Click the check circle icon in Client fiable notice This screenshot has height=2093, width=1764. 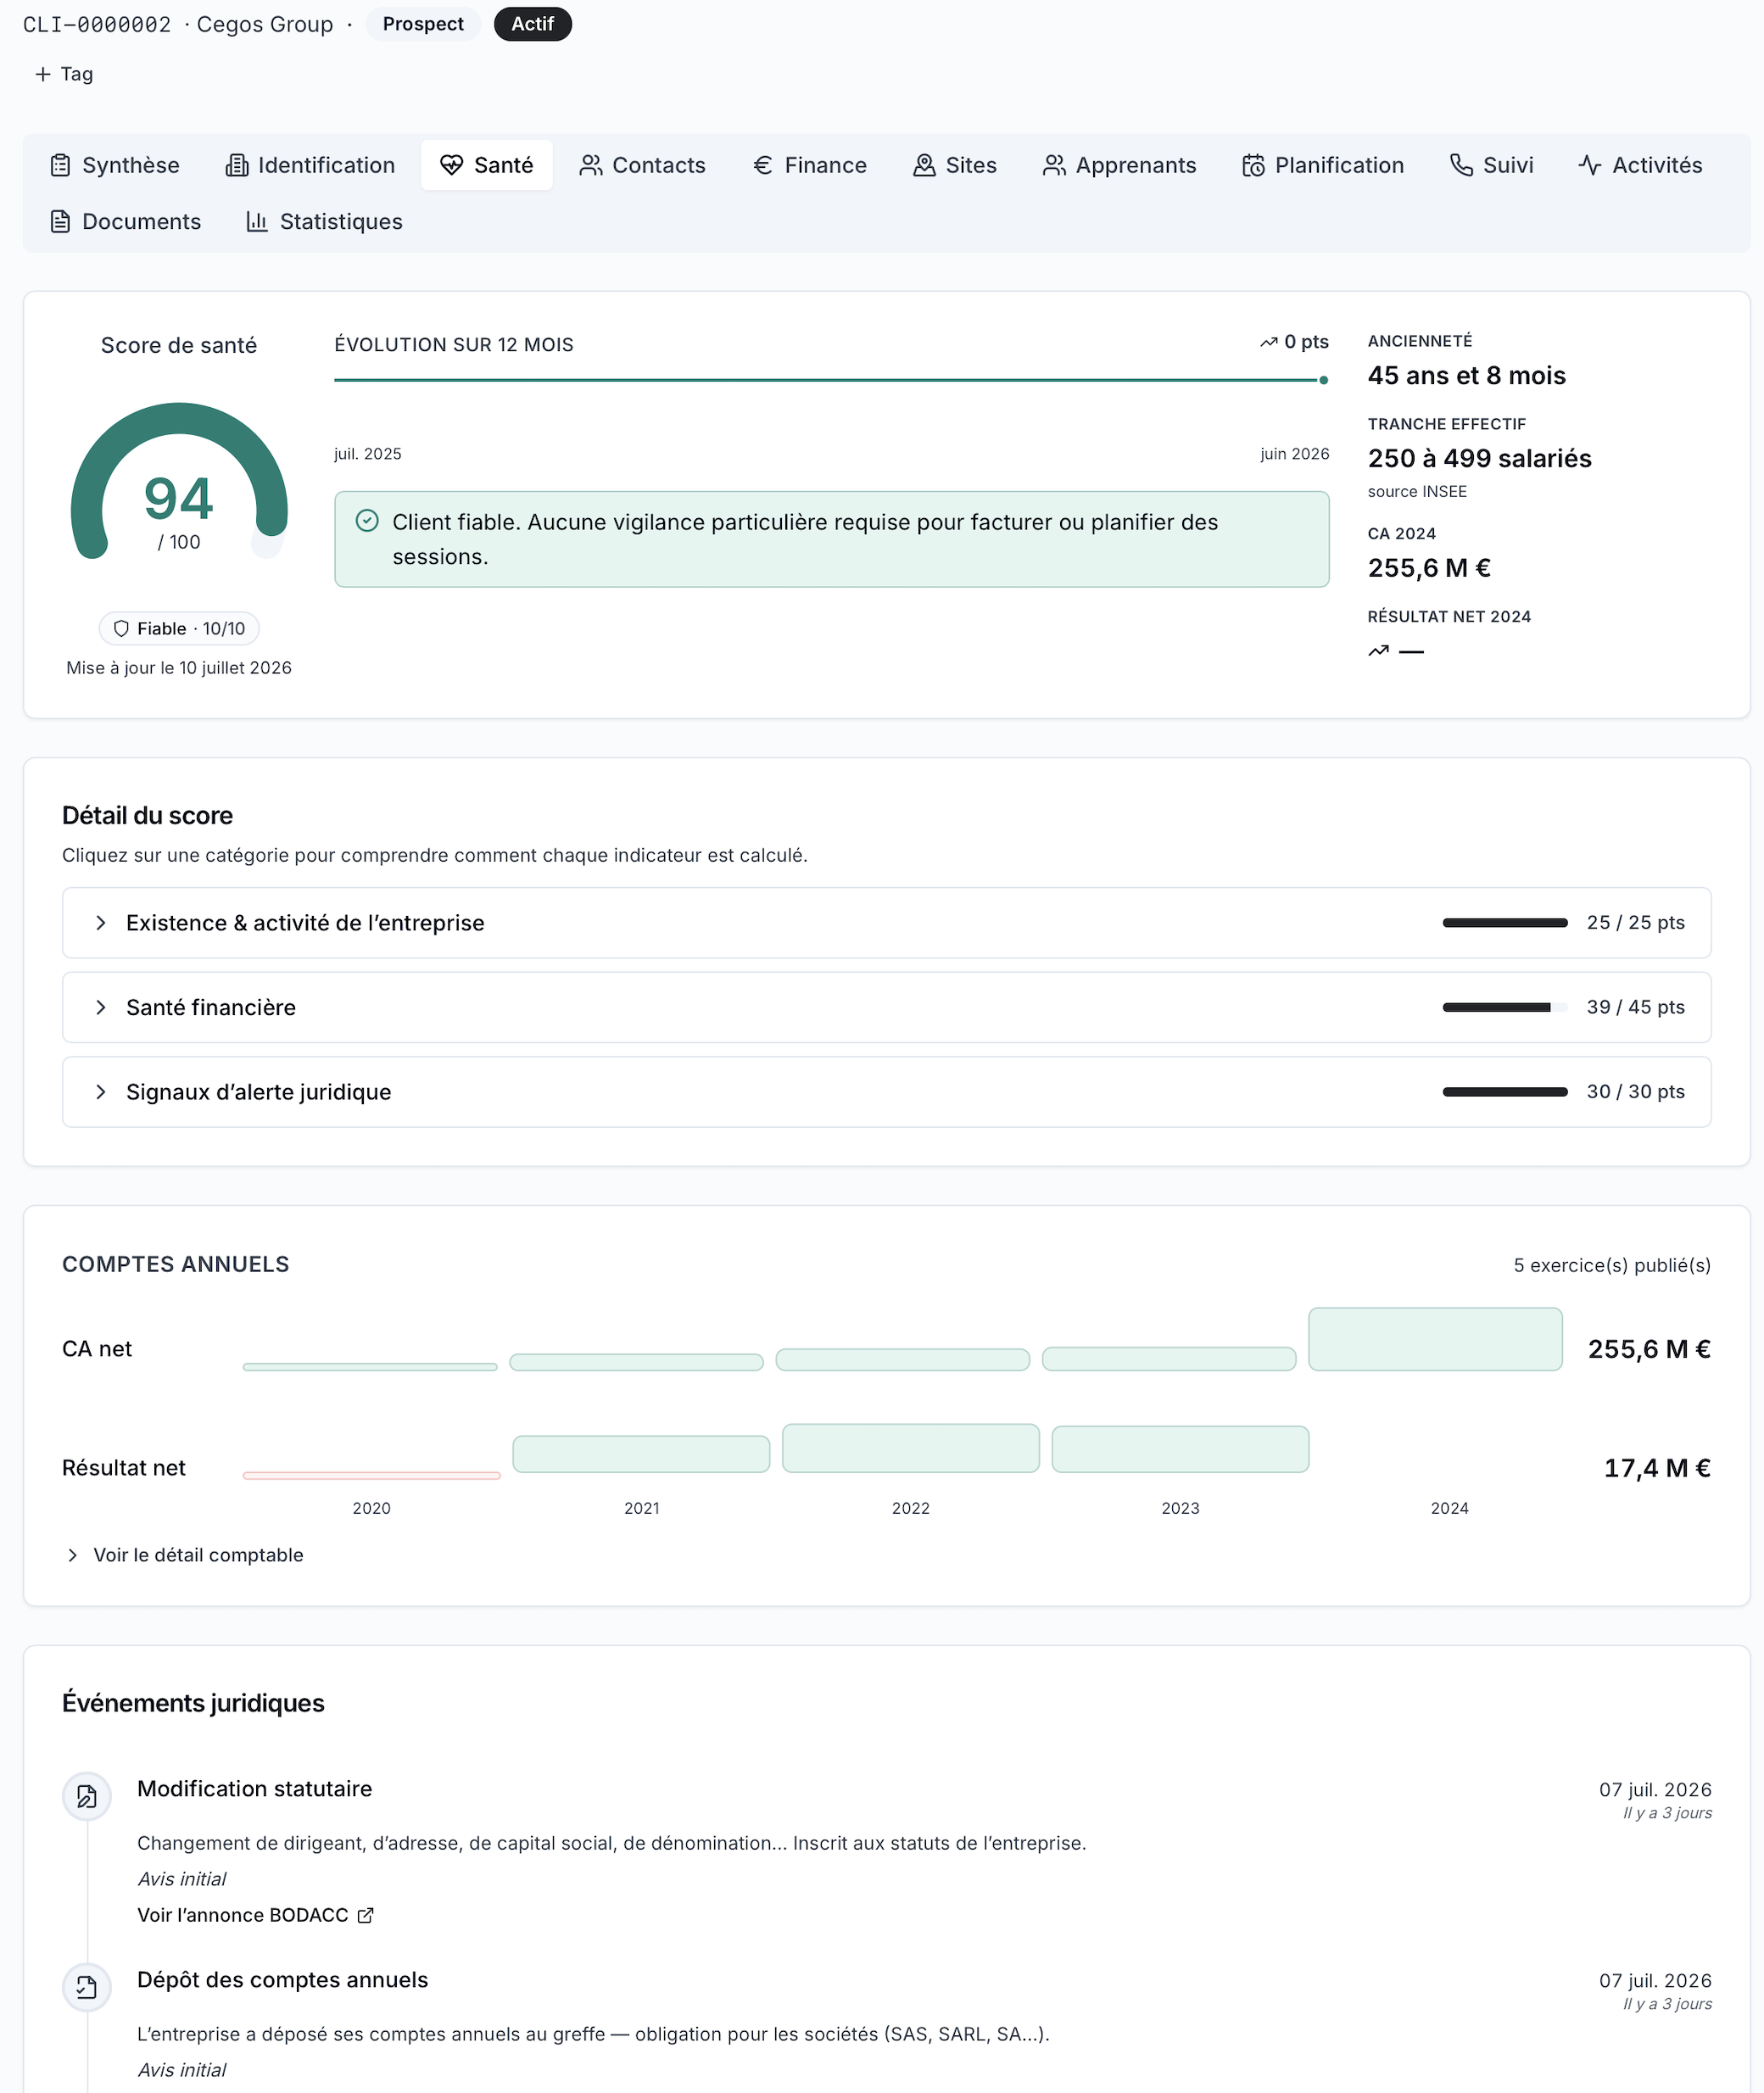(x=367, y=520)
